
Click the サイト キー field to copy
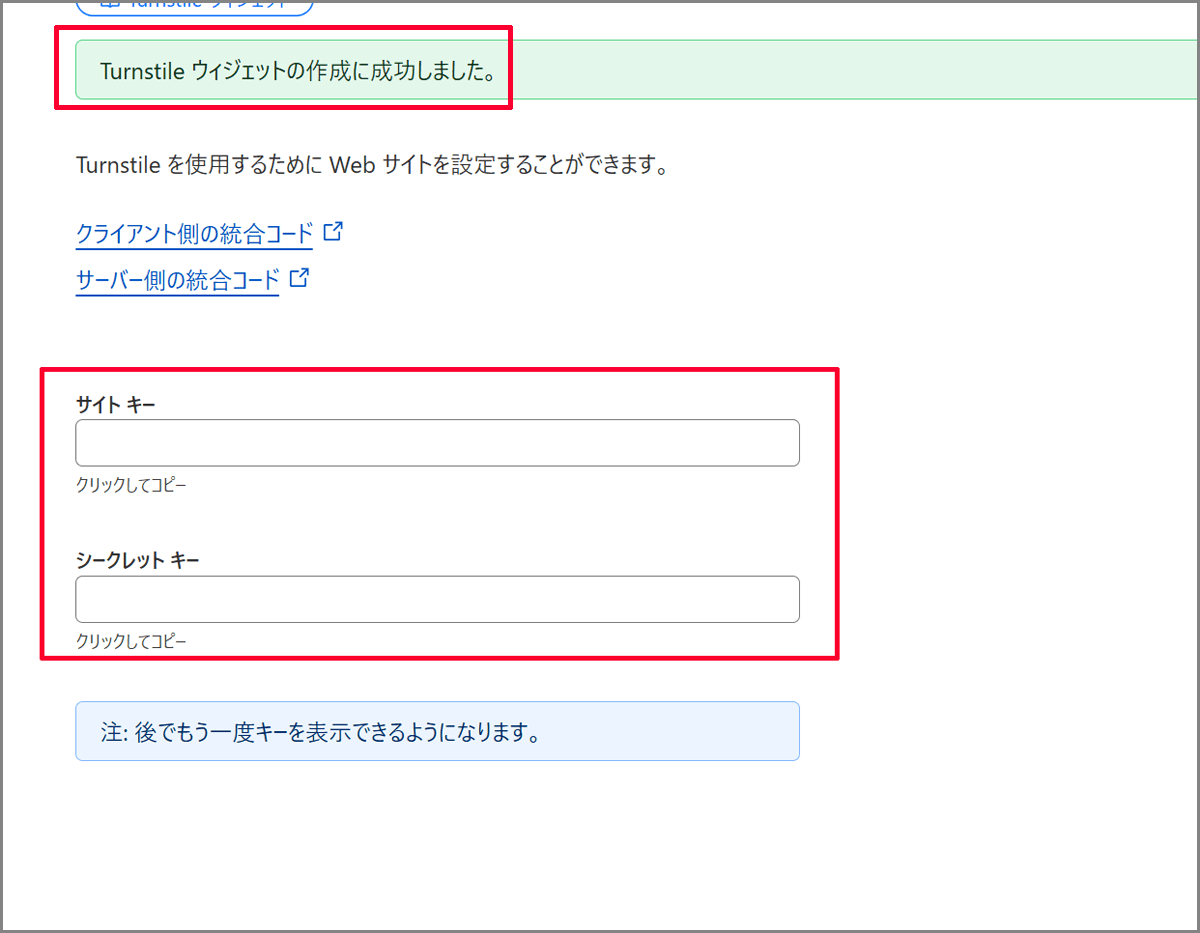point(437,443)
